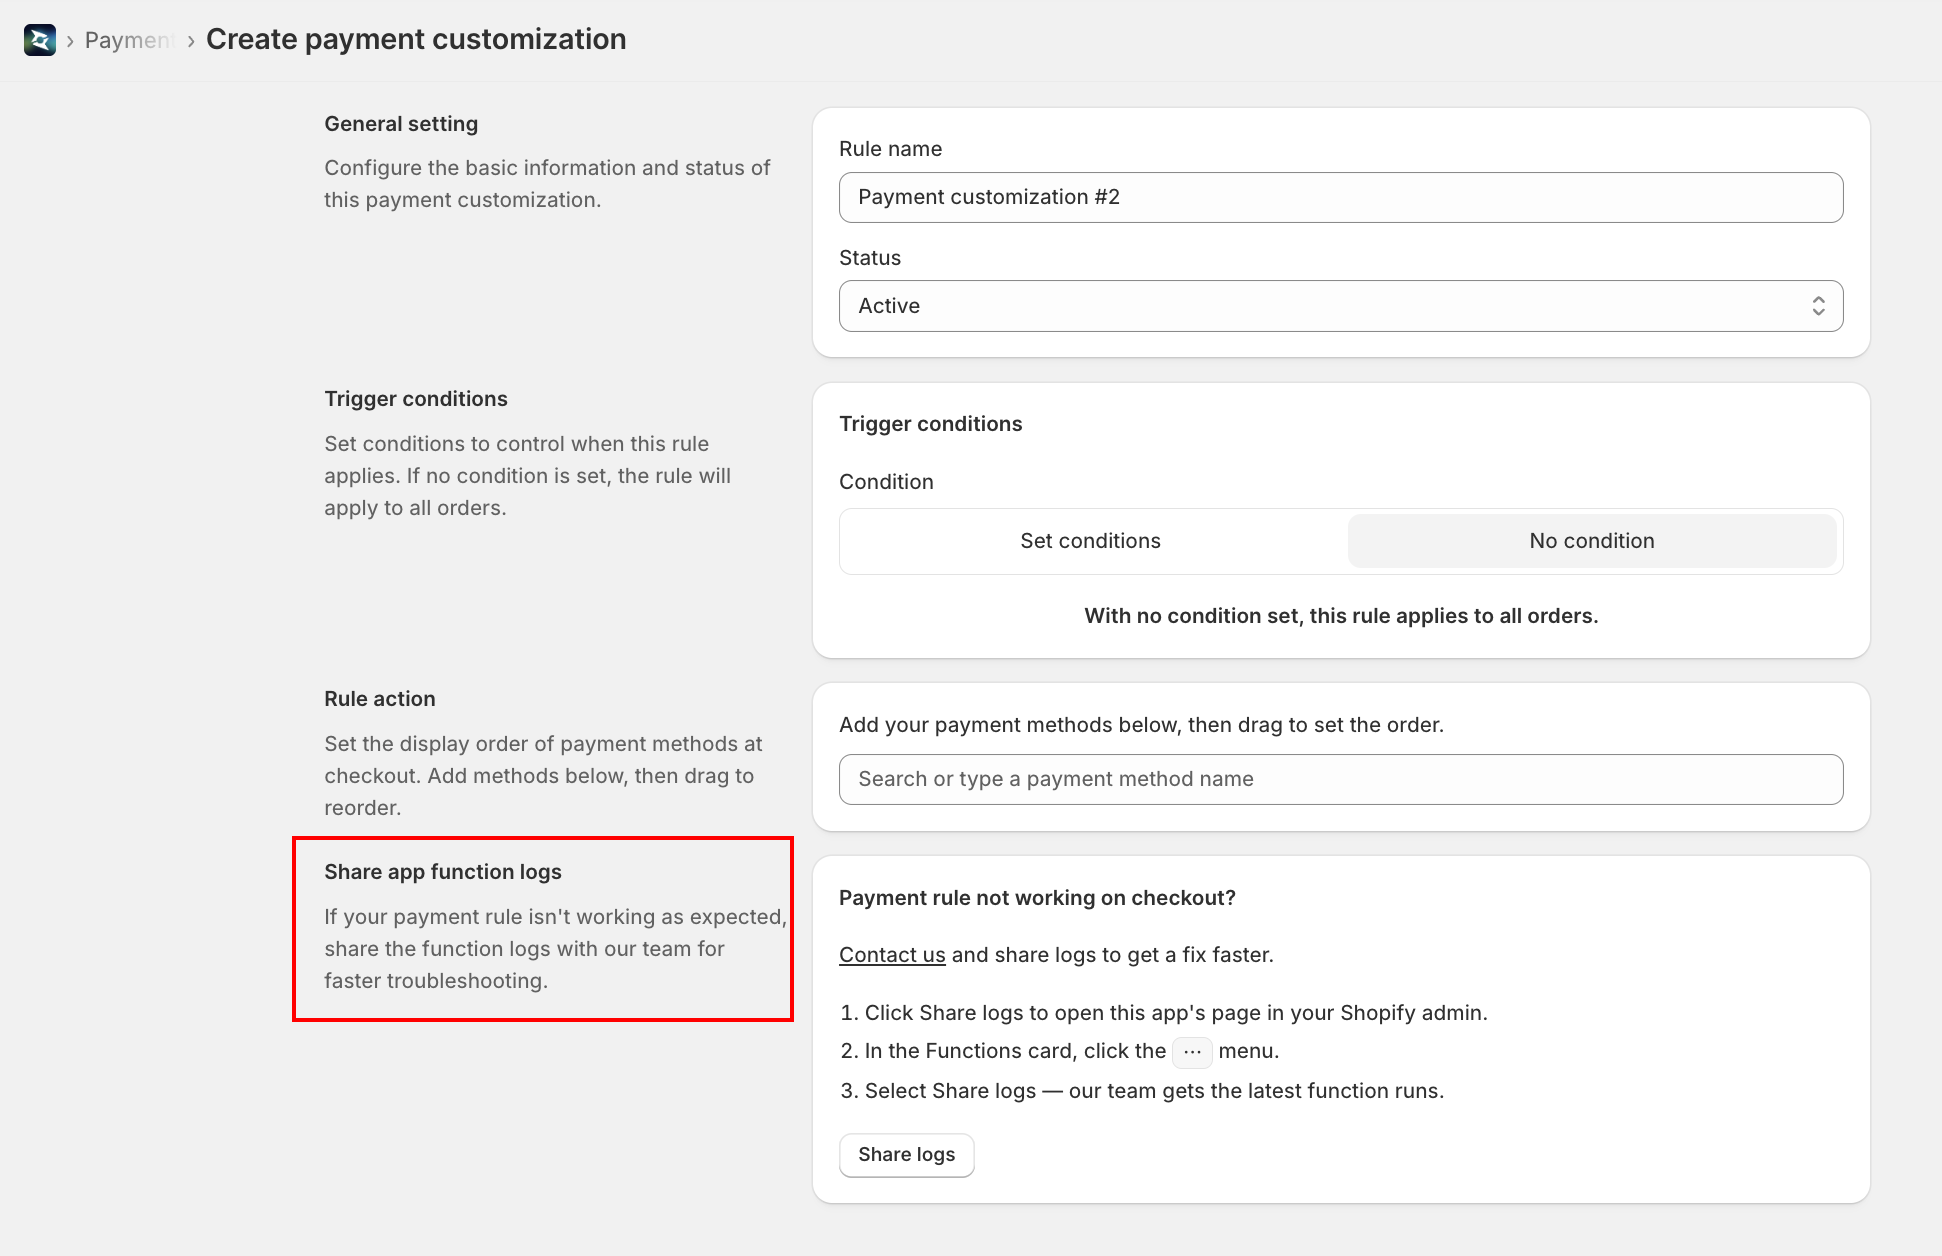The height and width of the screenshot is (1256, 1942).
Task: Click 'Payment rule not working on checkout?' heading
Action: 1037,898
